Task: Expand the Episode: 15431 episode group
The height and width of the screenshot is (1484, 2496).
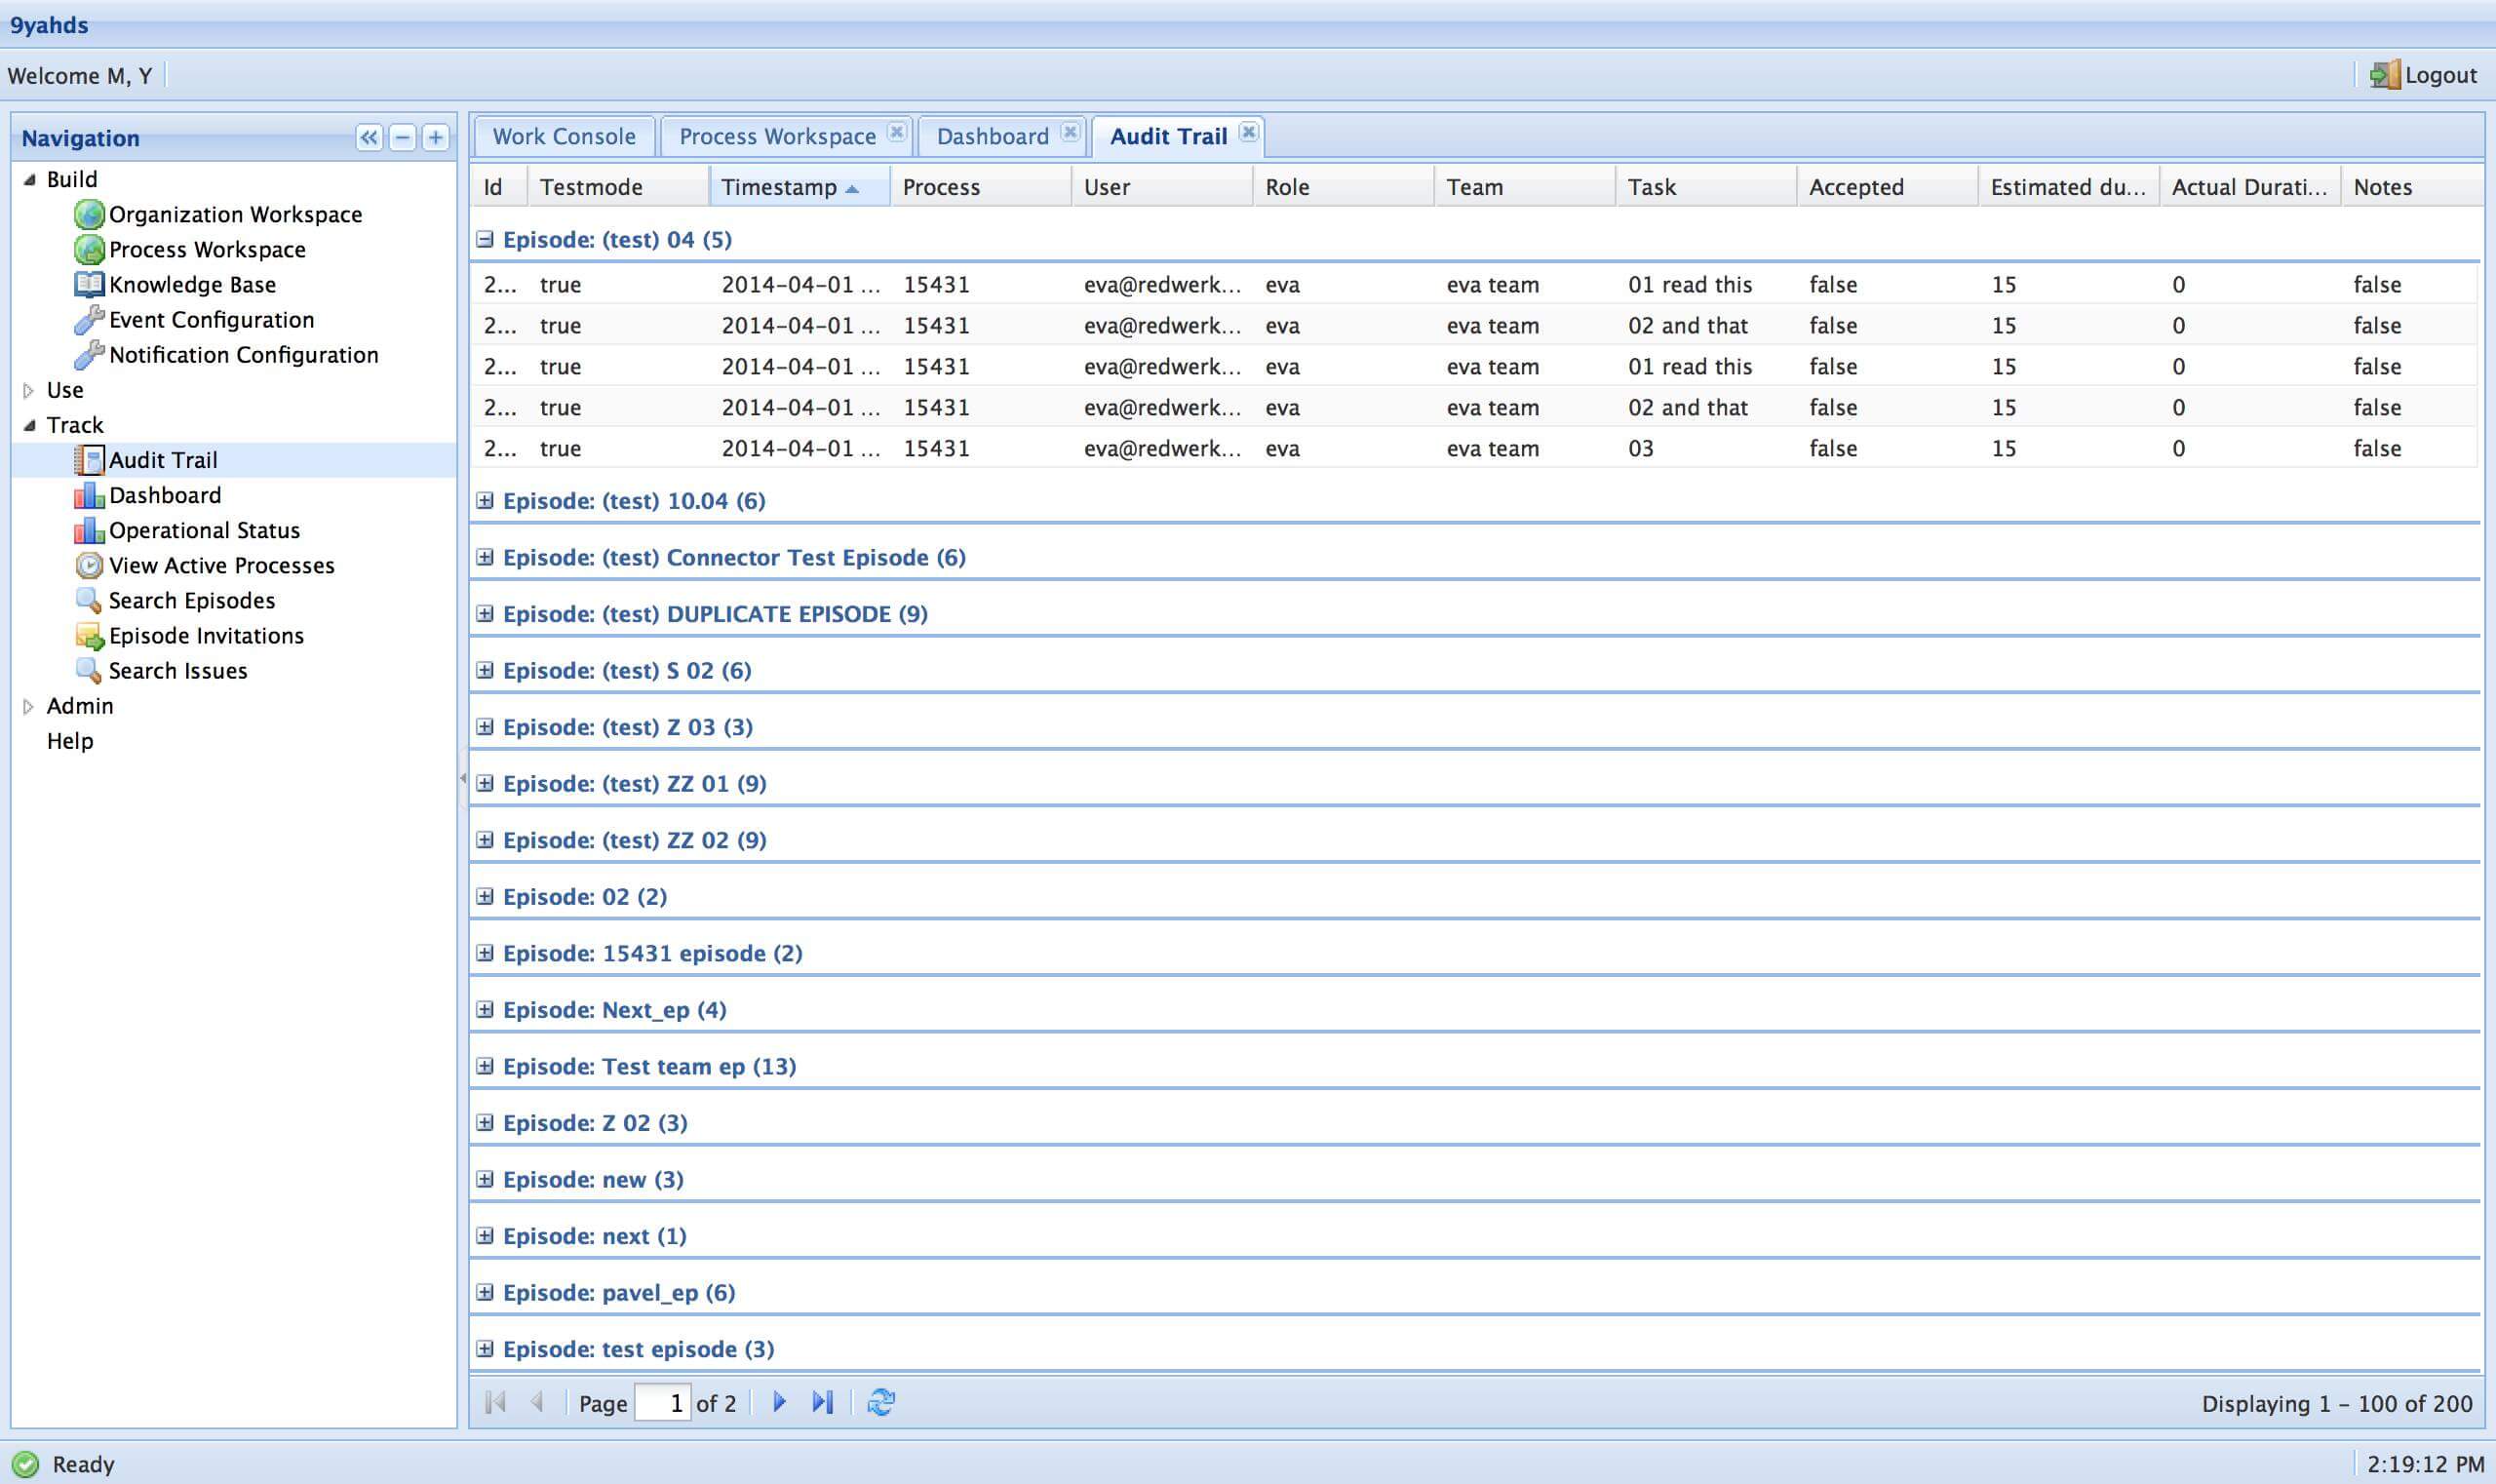Action: [x=485, y=953]
